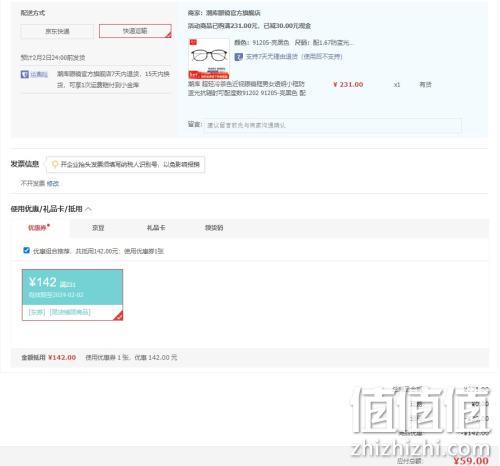Select 快递运输 delivery option
Viewport: 500px width, 466px height.
135,31
